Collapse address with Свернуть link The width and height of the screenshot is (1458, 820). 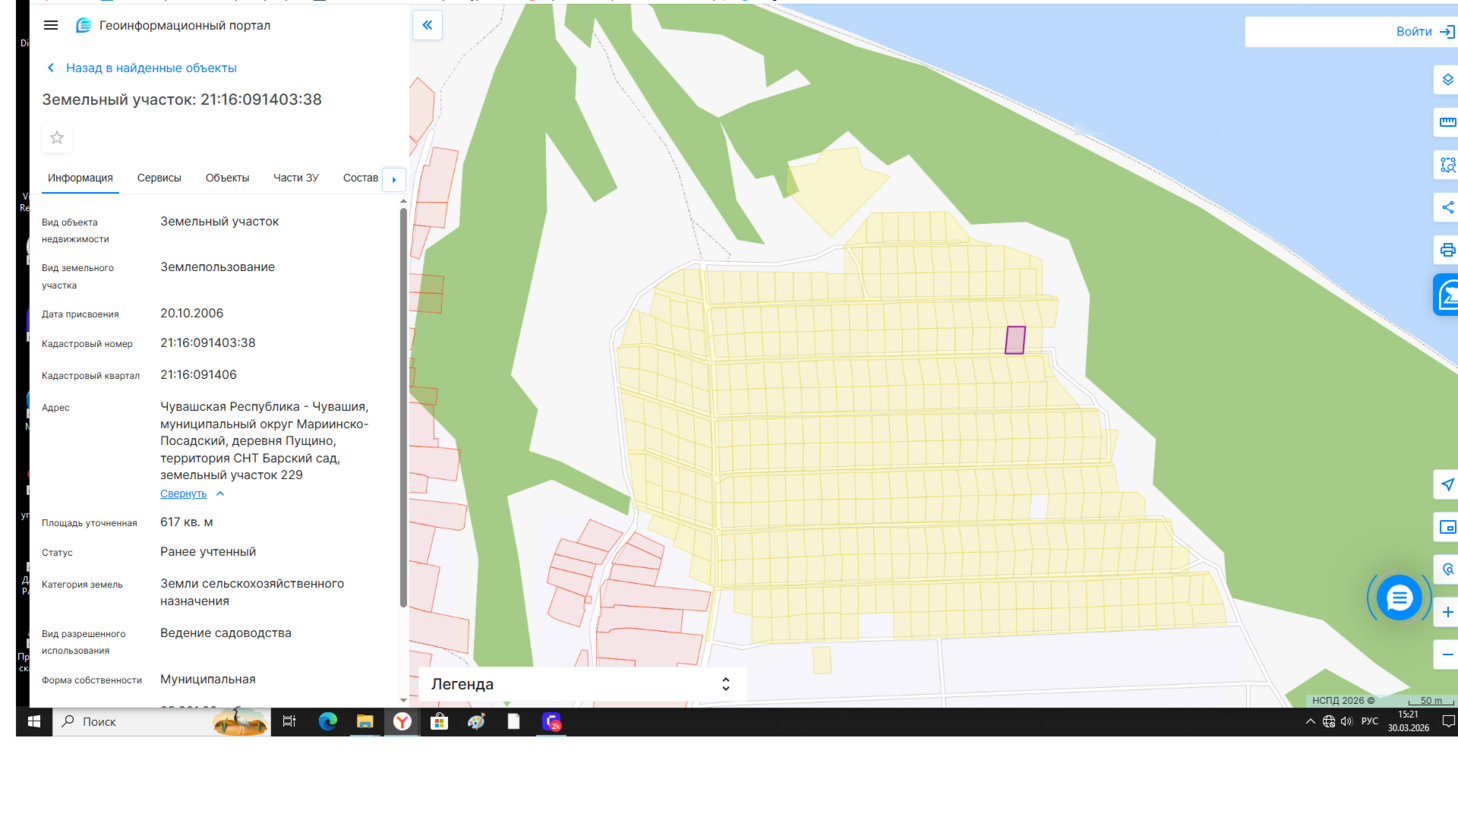click(x=184, y=494)
